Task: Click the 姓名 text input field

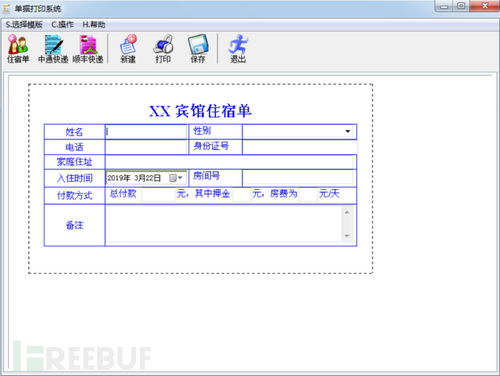Action: (x=146, y=132)
